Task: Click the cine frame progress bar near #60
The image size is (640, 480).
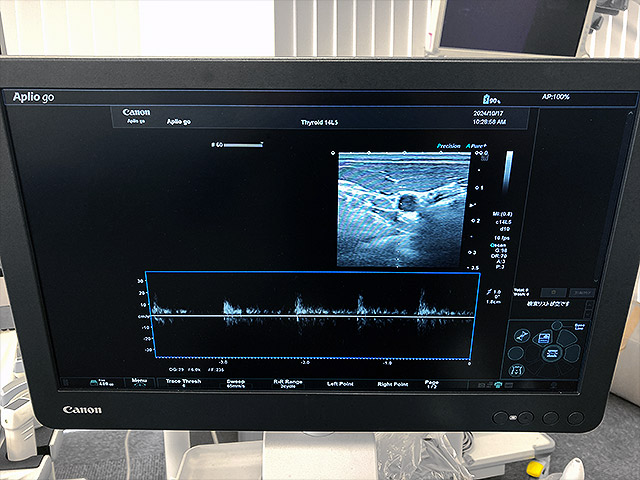Action: [x=243, y=144]
